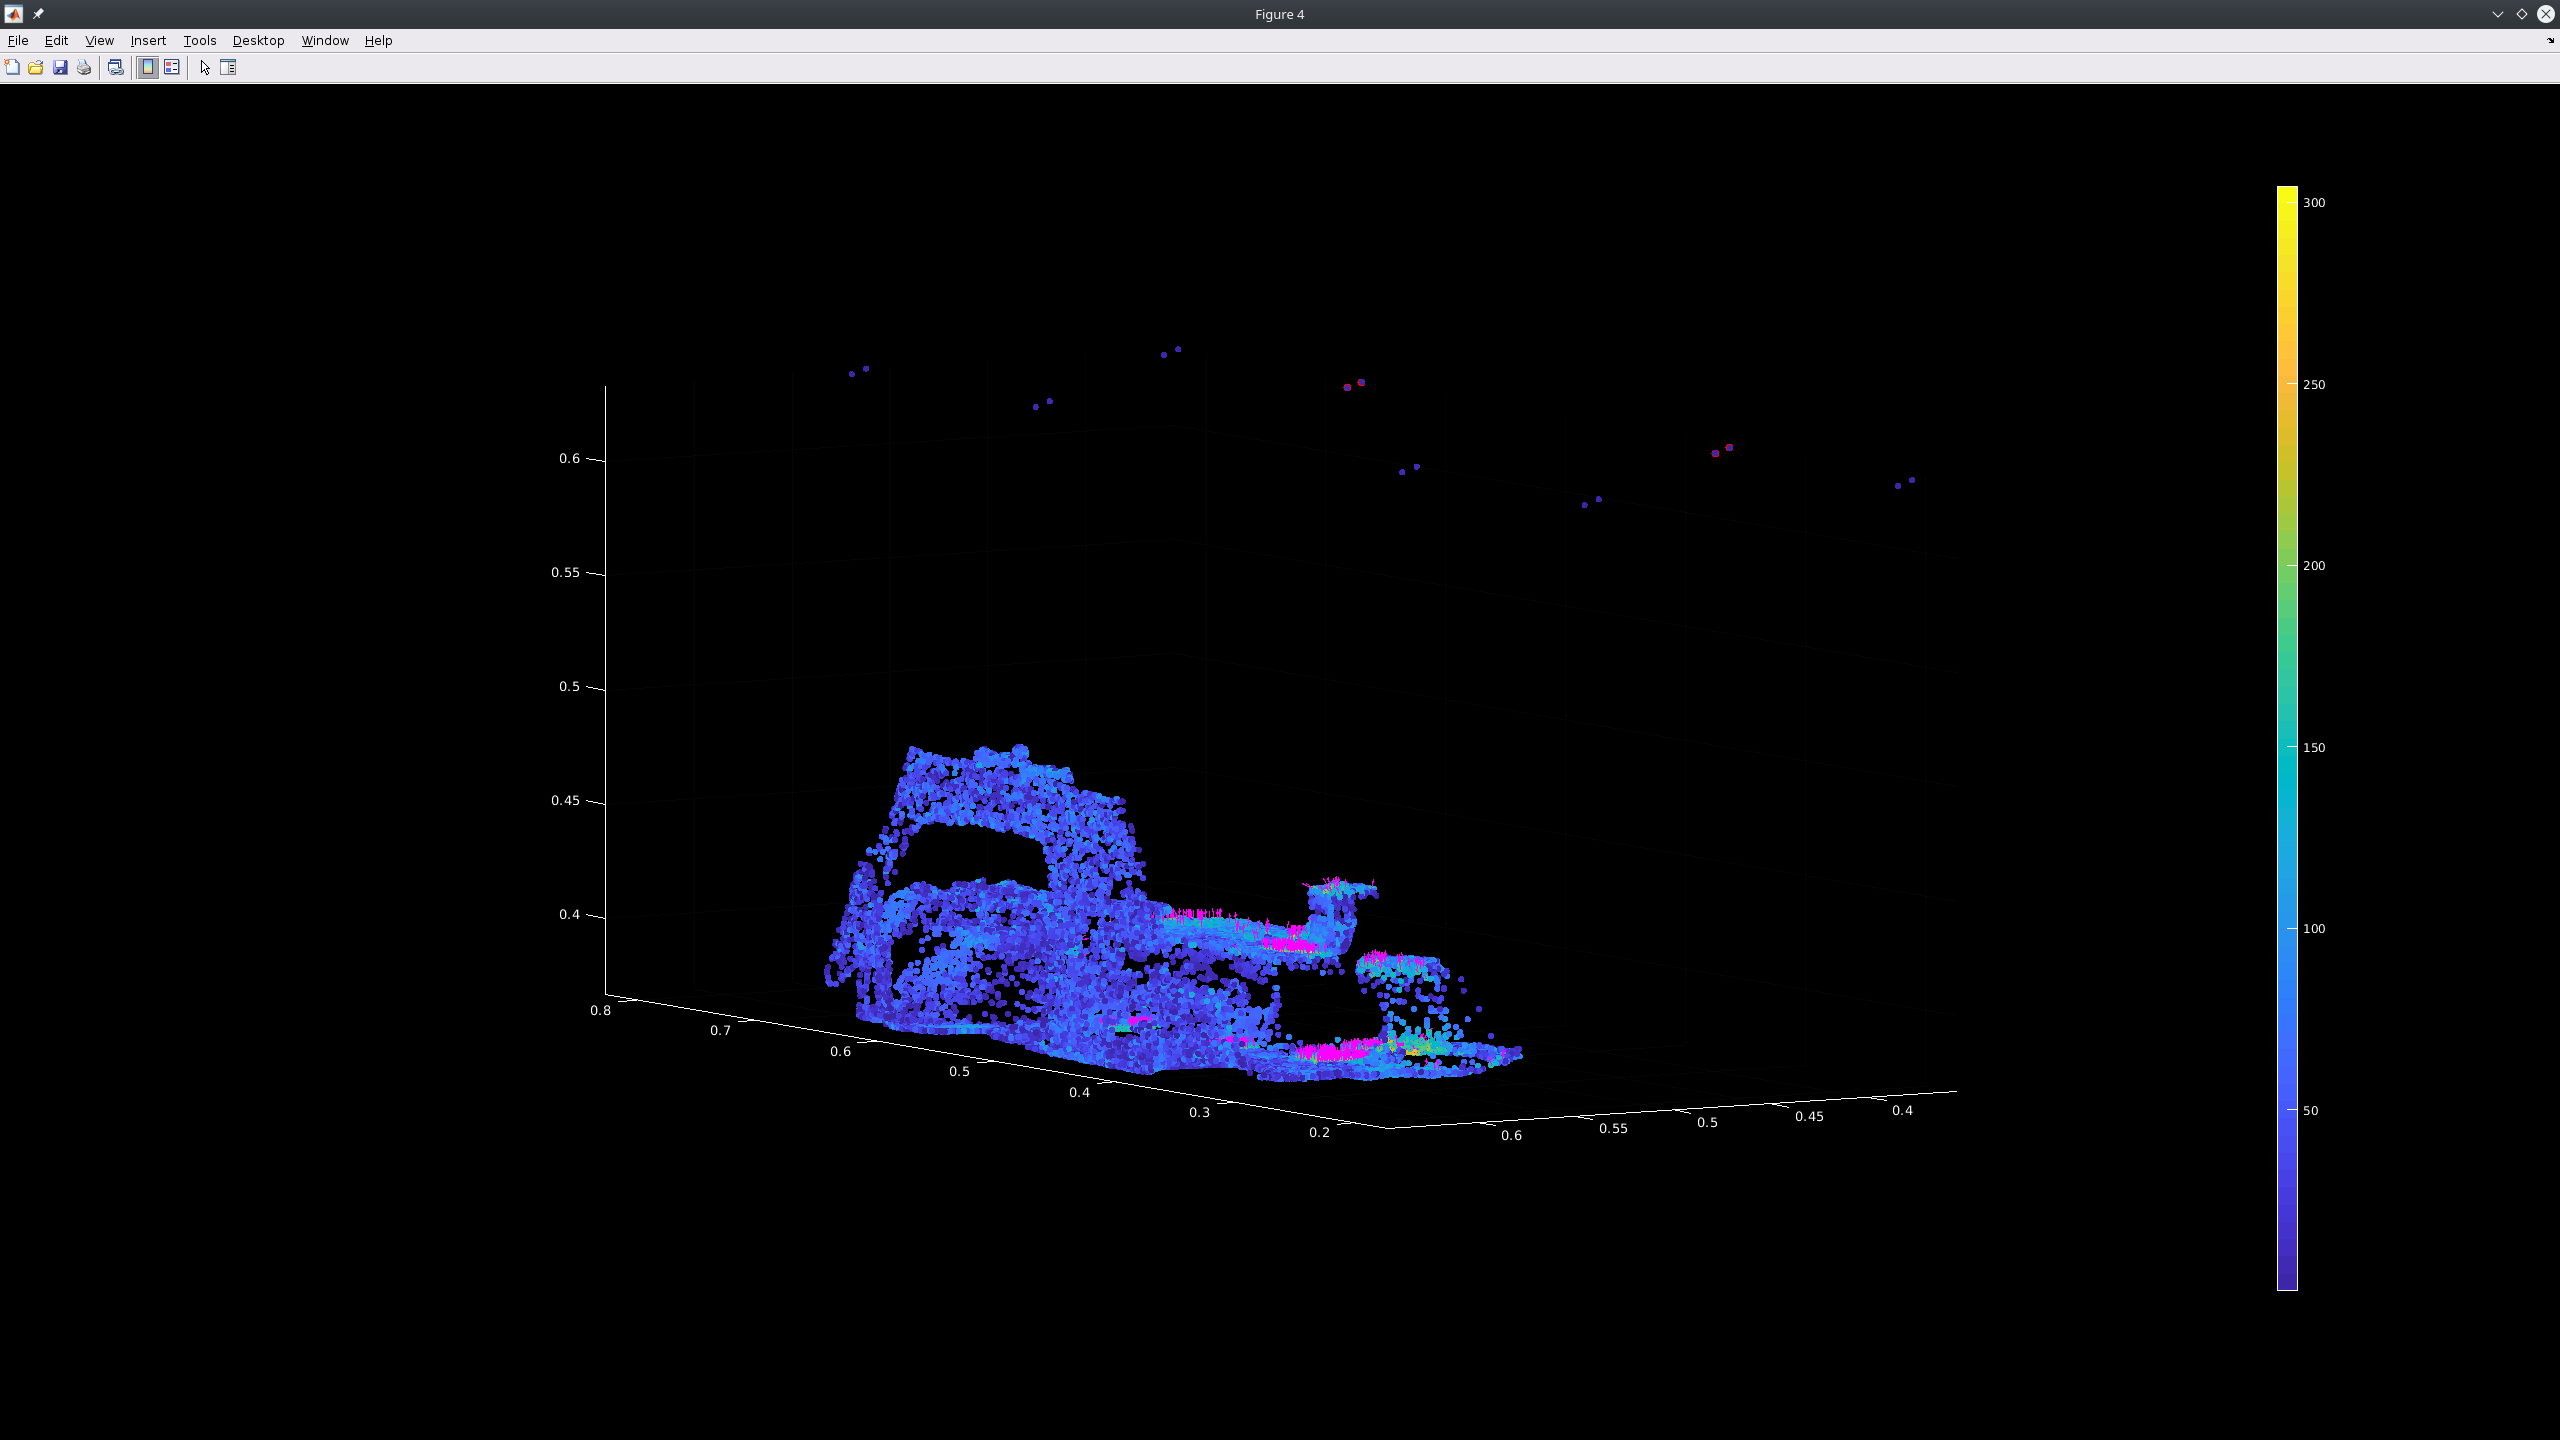
Task: Open the Tools menu
Action: click(198, 40)
